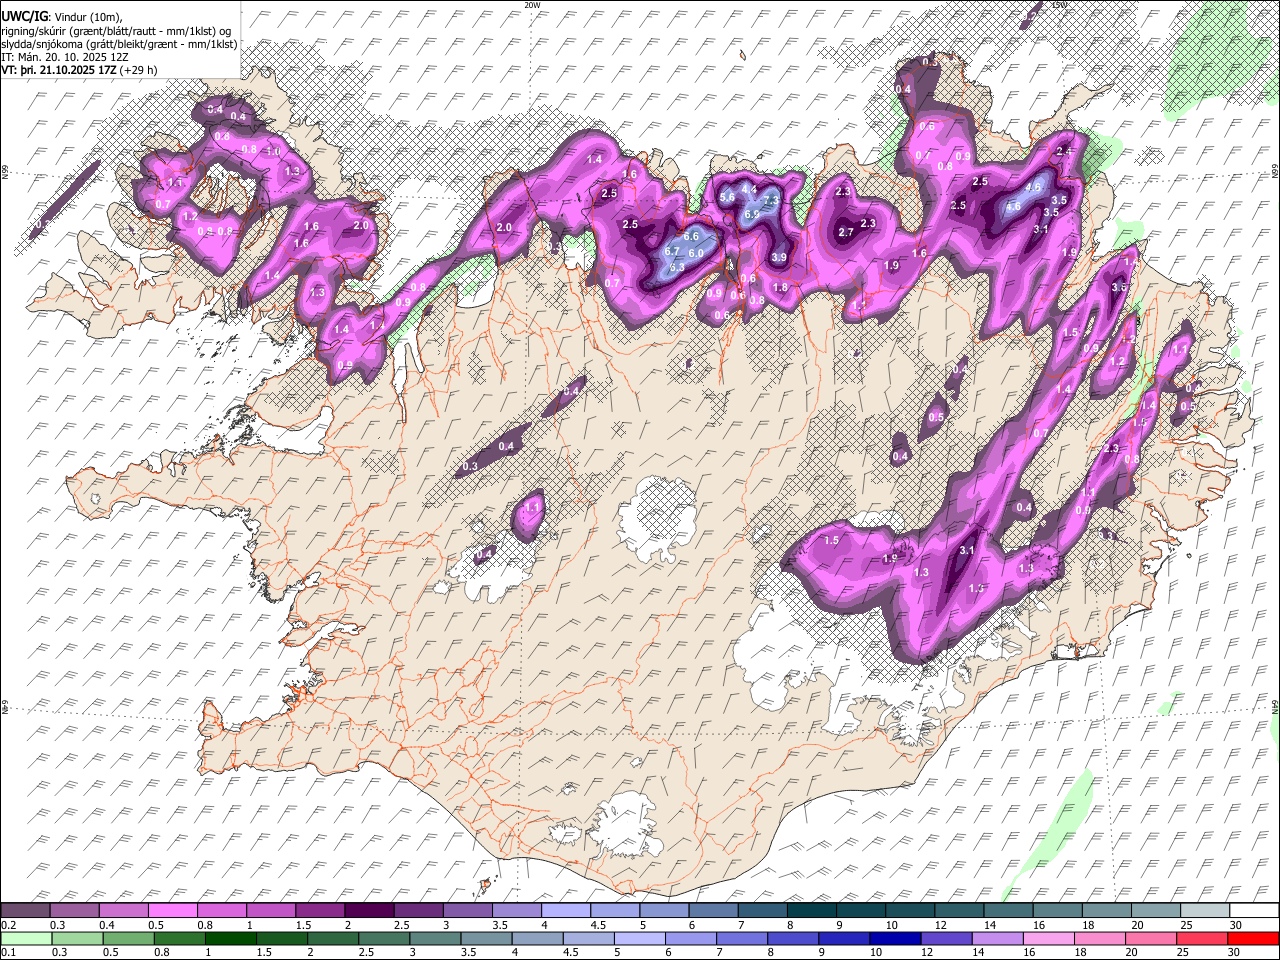Click the '12' label under the snow scale
Viewport: 1280px width, 960px height.
click(939, 925)
